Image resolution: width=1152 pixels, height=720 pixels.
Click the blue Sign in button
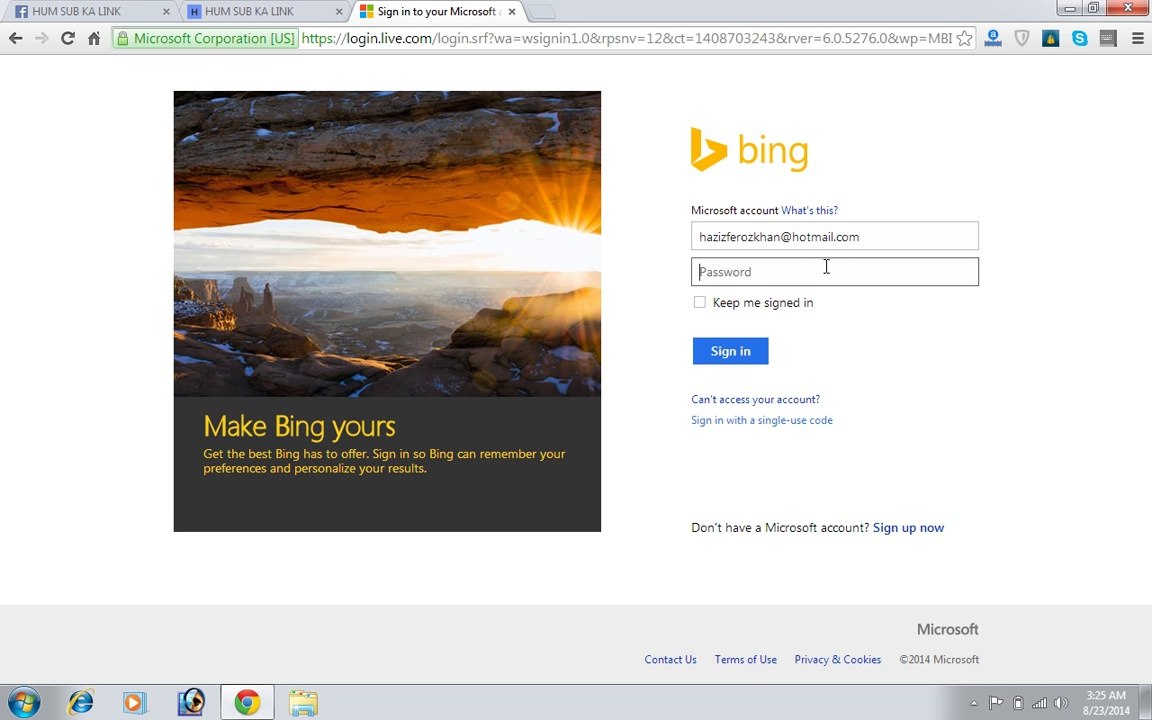point(730,351)
